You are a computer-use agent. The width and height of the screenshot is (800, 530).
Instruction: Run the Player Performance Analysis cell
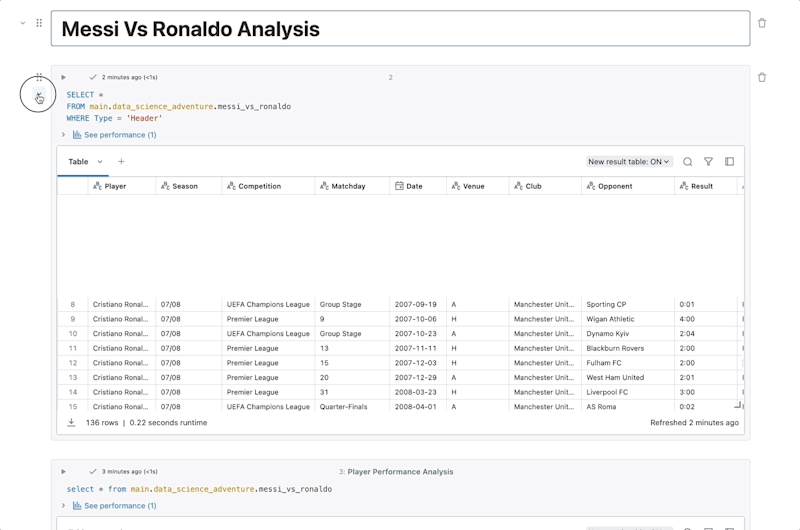(64, 471)
